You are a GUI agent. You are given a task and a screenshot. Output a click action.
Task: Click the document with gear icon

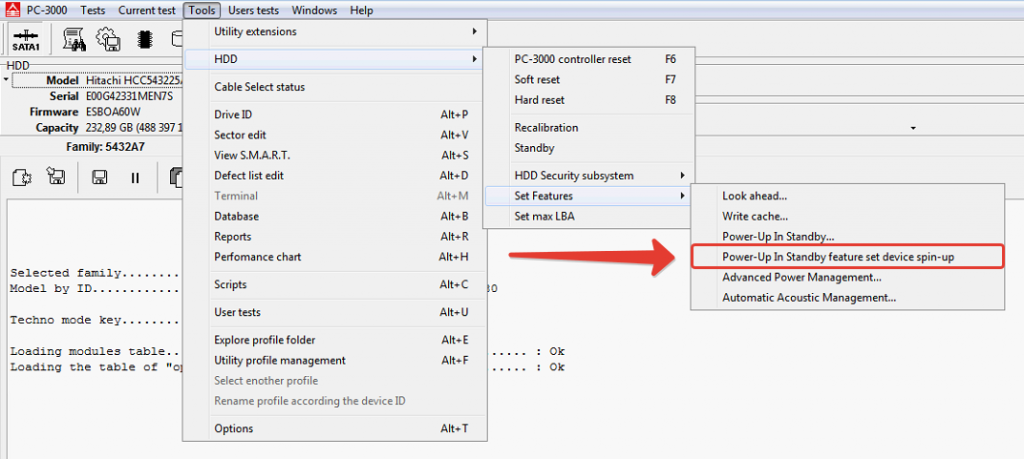pos(21,177)
